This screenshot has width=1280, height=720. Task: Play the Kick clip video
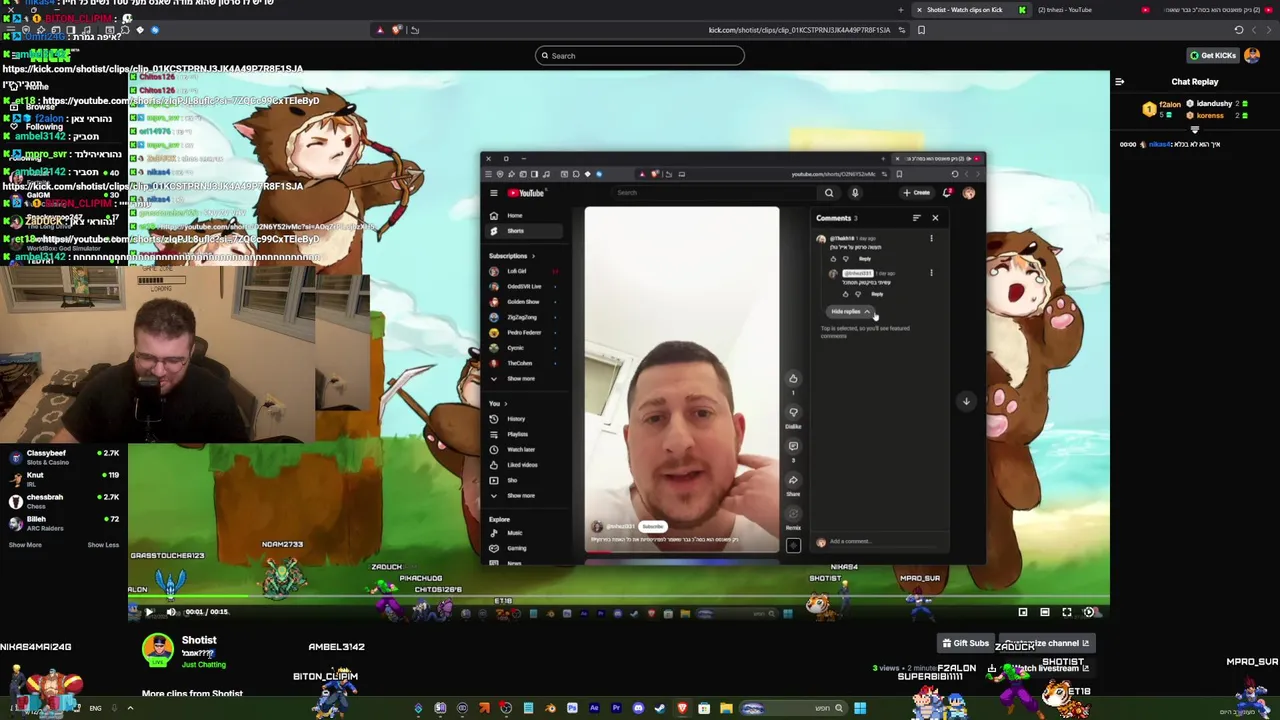click(x=149, y=612)
